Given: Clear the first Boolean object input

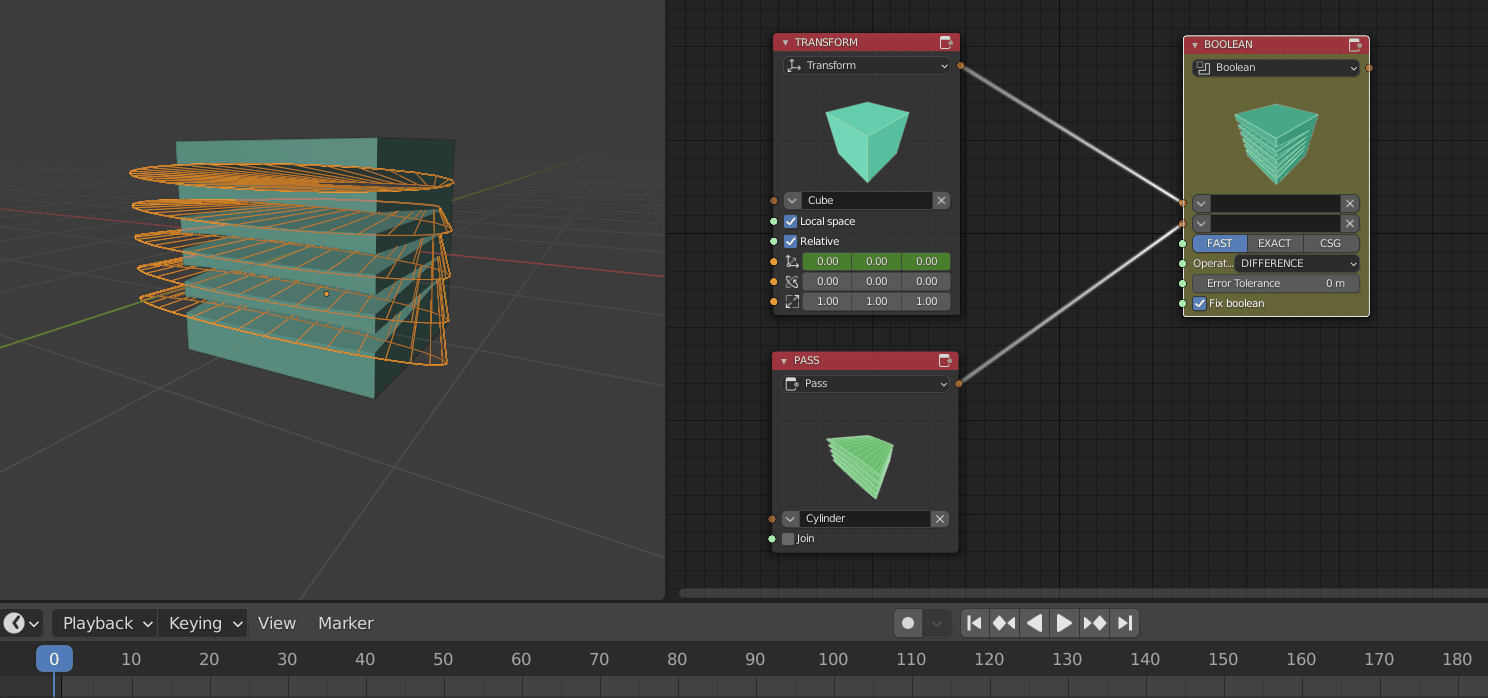Looking at the screenshot, I should [1349, 203].
